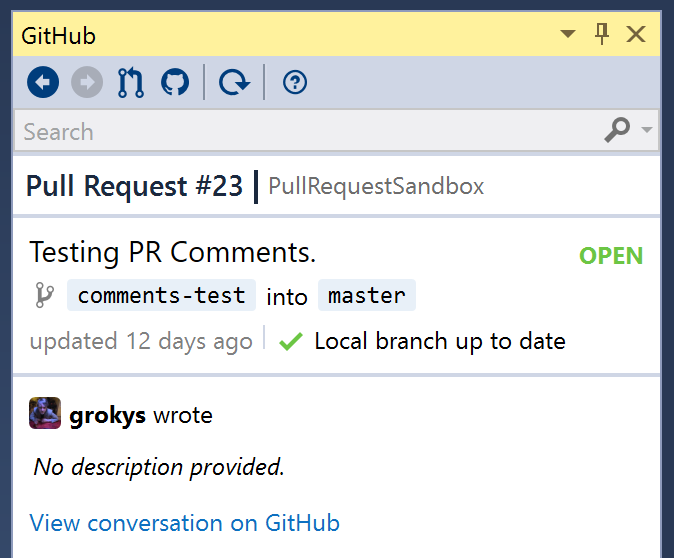Click the Local branch up to date text
The width and height of the screenshot is (674, 558).
tap(440, 341)
